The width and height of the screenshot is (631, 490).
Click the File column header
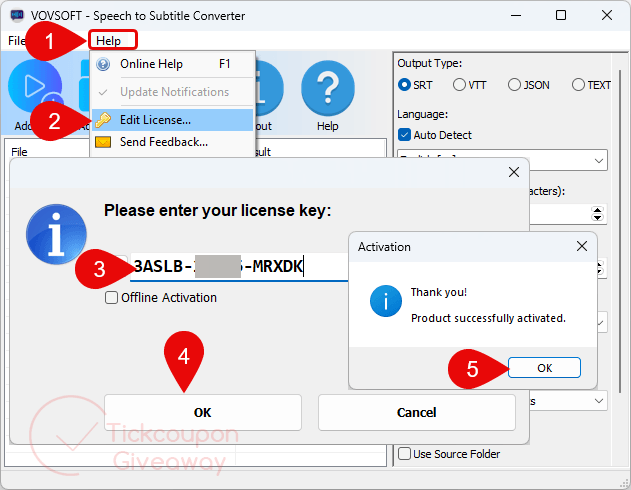coord(19,152)
